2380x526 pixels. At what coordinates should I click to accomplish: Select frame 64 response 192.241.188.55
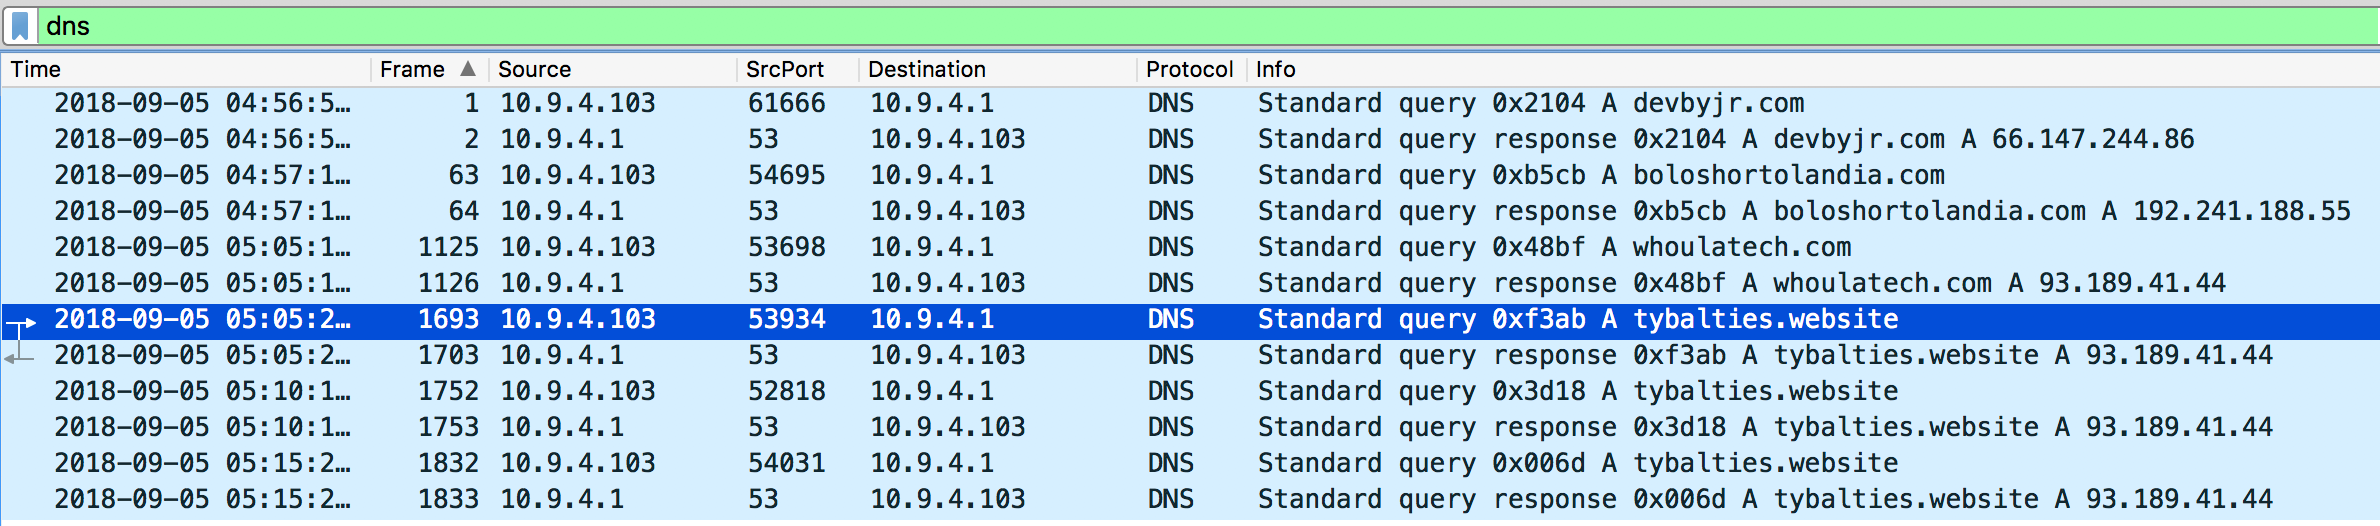(x=1190, y=211)
